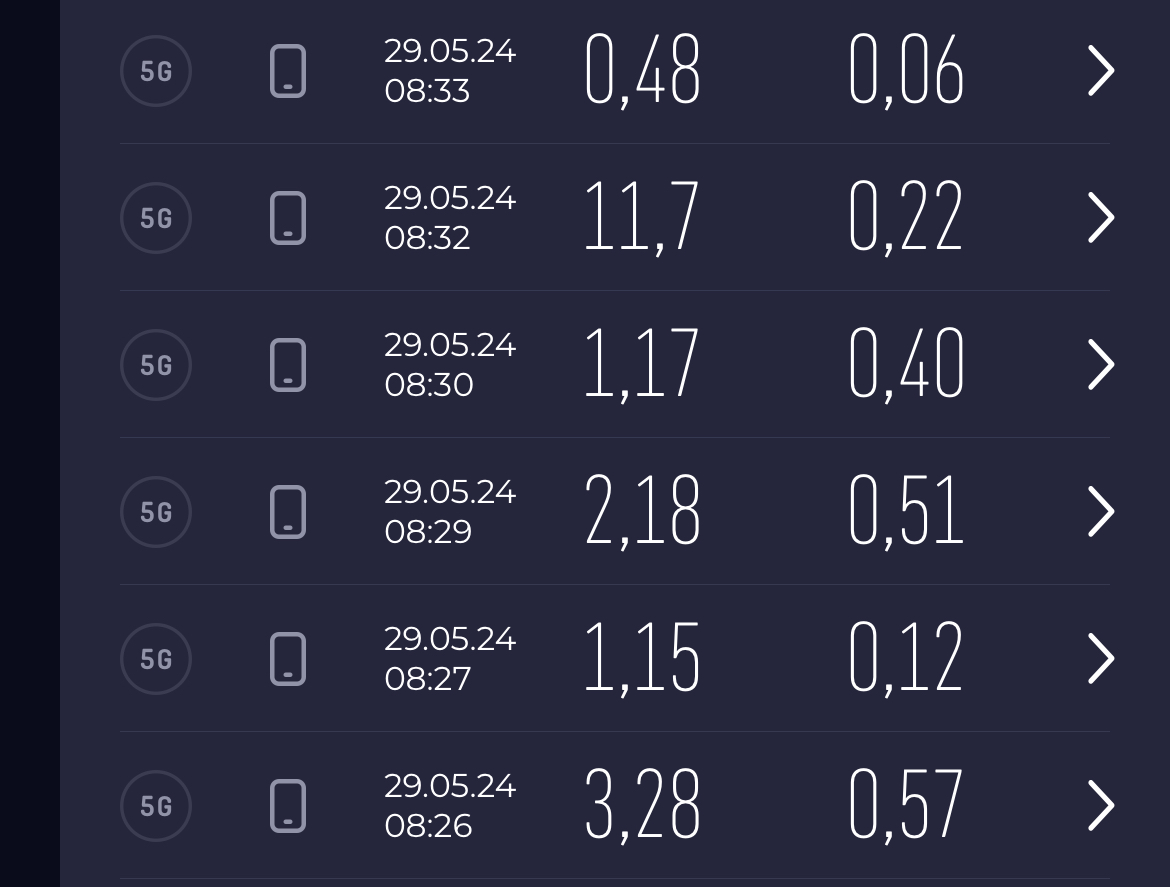Expand details arrow for the 08:33 result
This screenshot has width=1170, height=887.
(1100, 71)
